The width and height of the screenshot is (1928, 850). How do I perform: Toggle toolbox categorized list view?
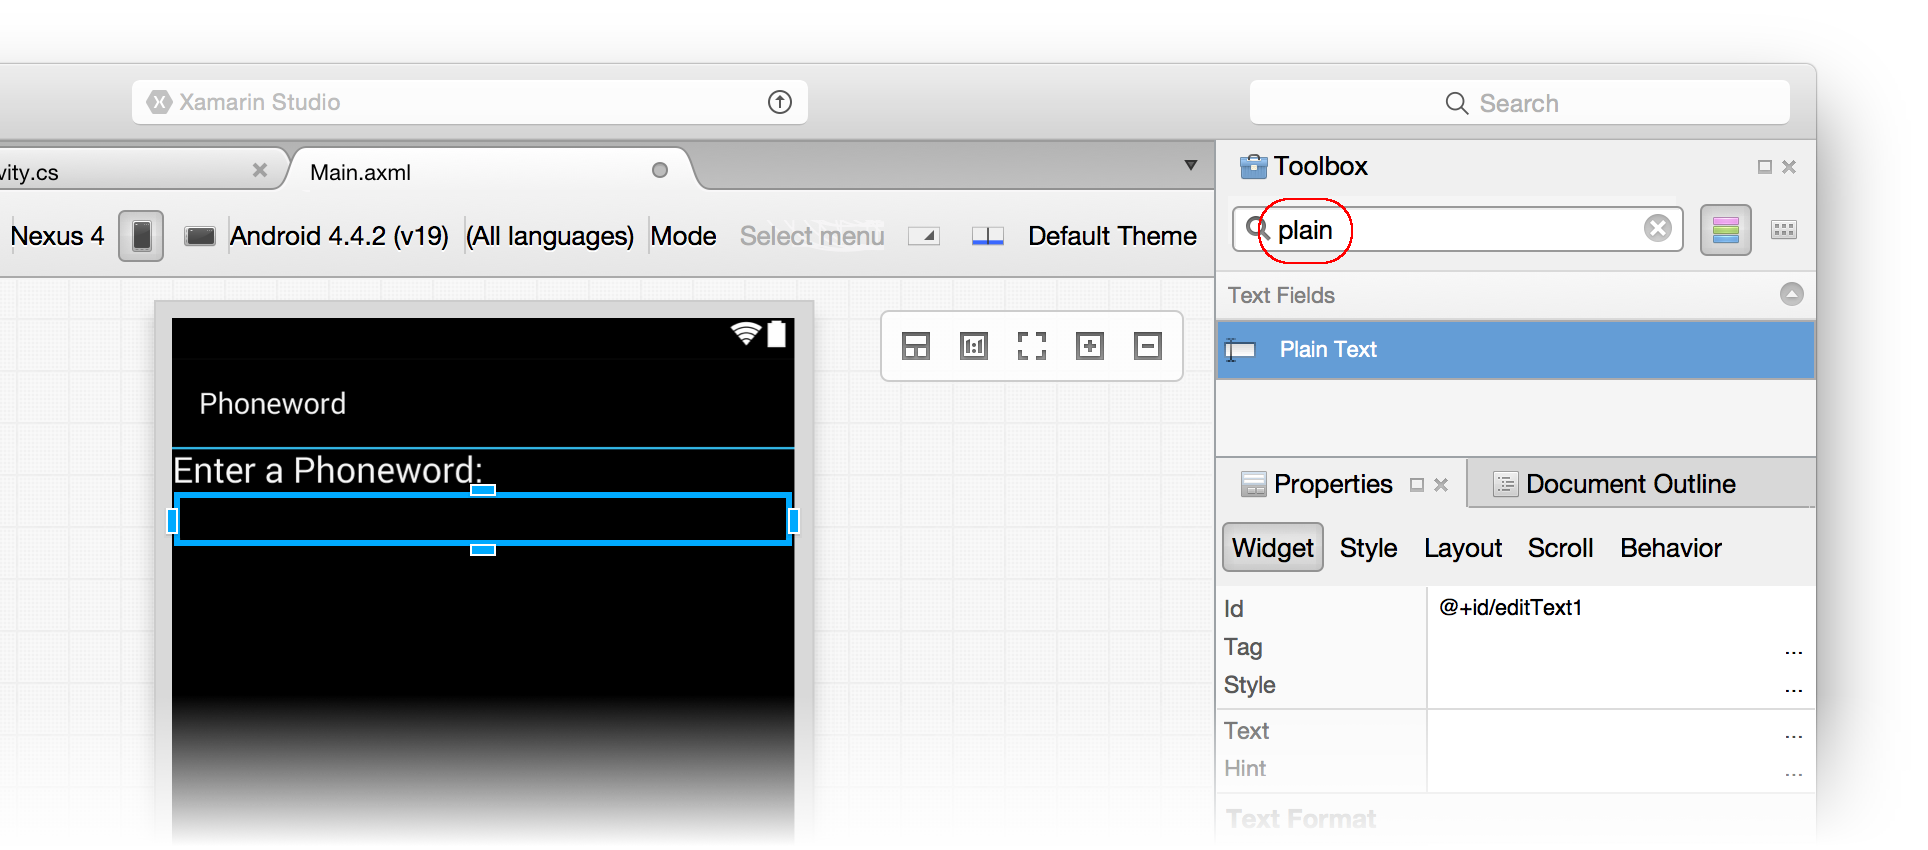pyautogui.click(x=1725, y=230)
